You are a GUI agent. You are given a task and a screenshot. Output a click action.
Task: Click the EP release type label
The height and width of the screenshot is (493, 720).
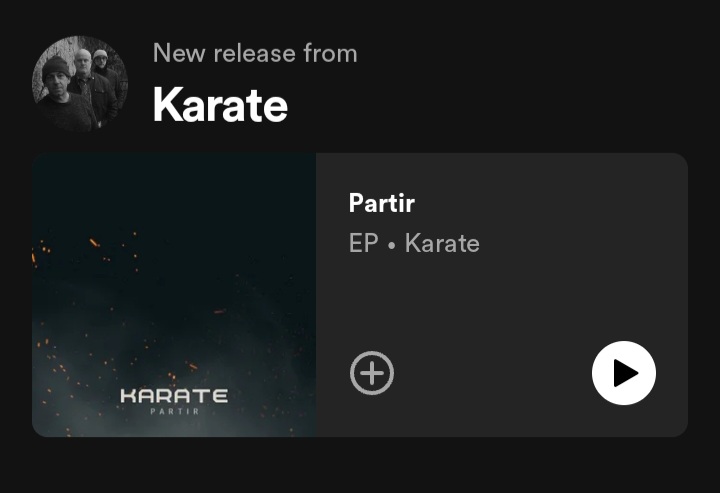pyautogui.click(x=363, y=243)
